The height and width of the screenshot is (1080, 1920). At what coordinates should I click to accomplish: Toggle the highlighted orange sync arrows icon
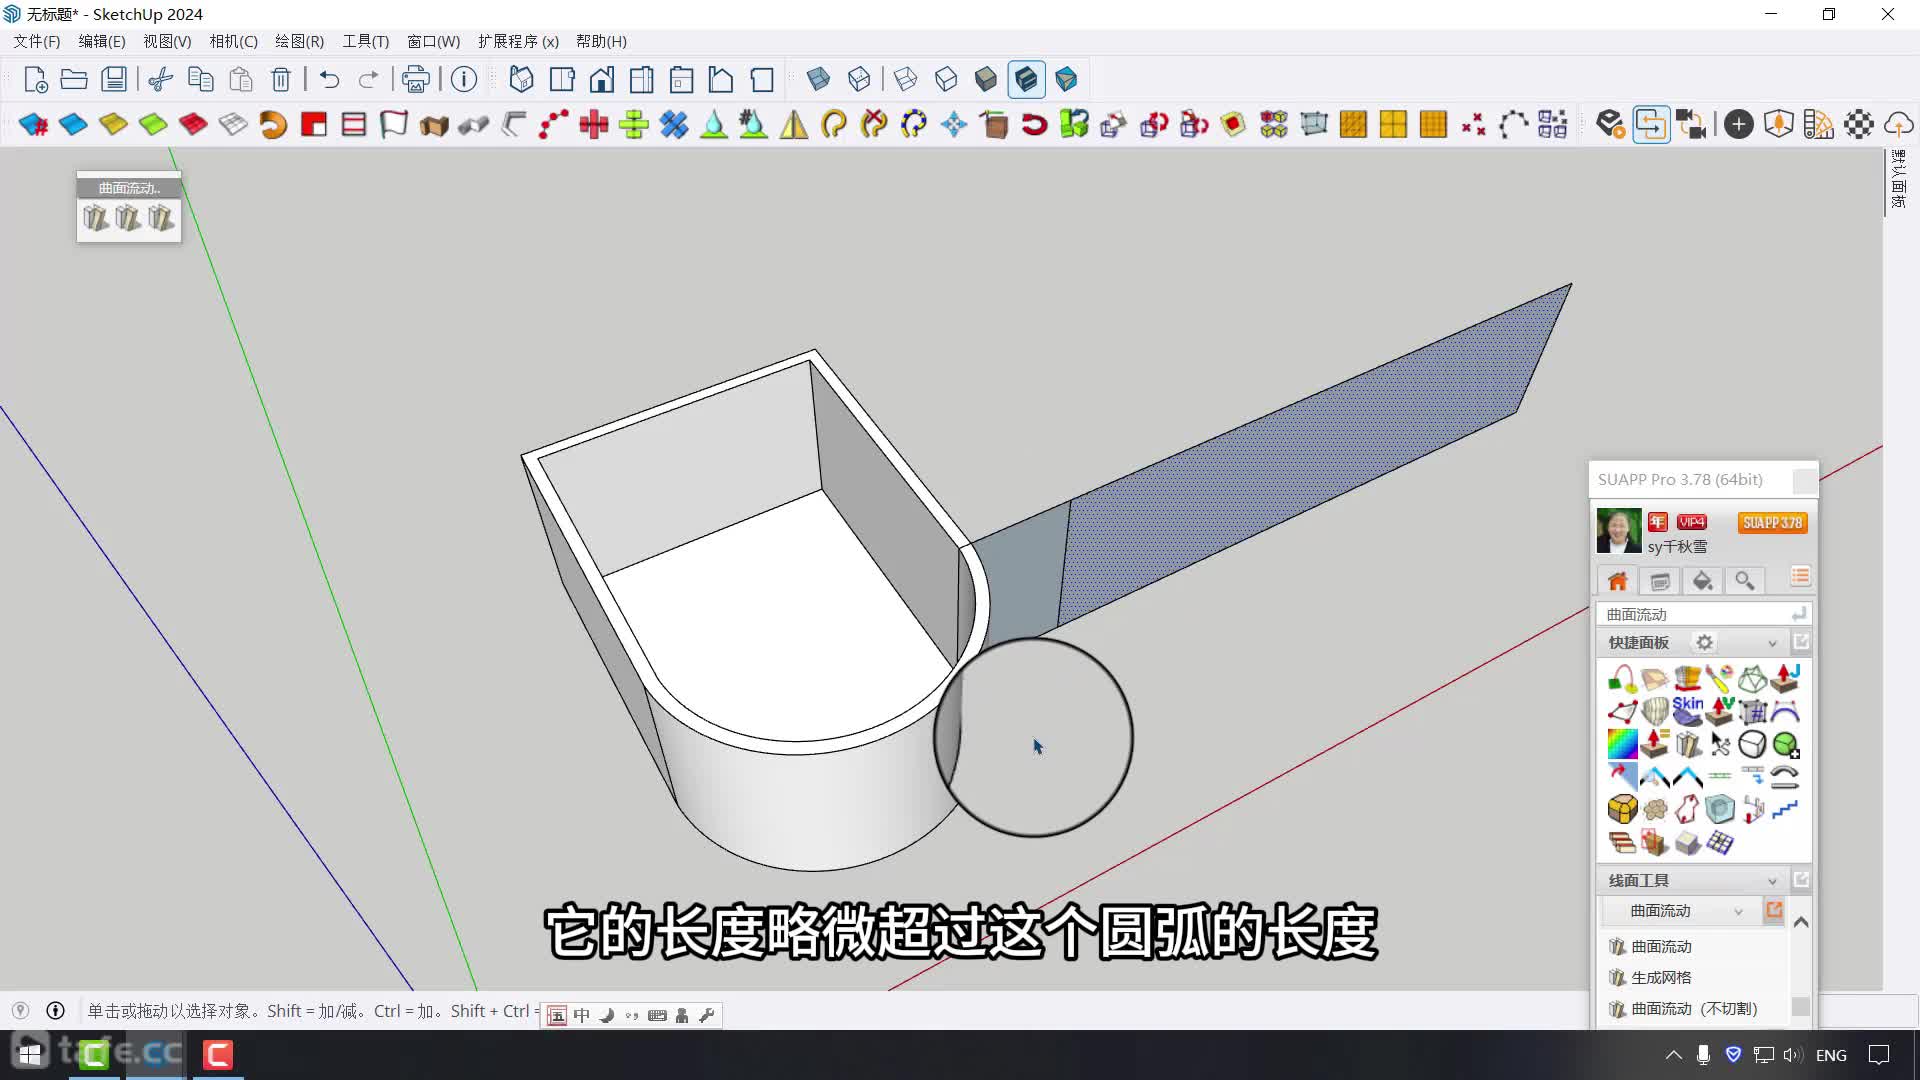coord(1651,124)
